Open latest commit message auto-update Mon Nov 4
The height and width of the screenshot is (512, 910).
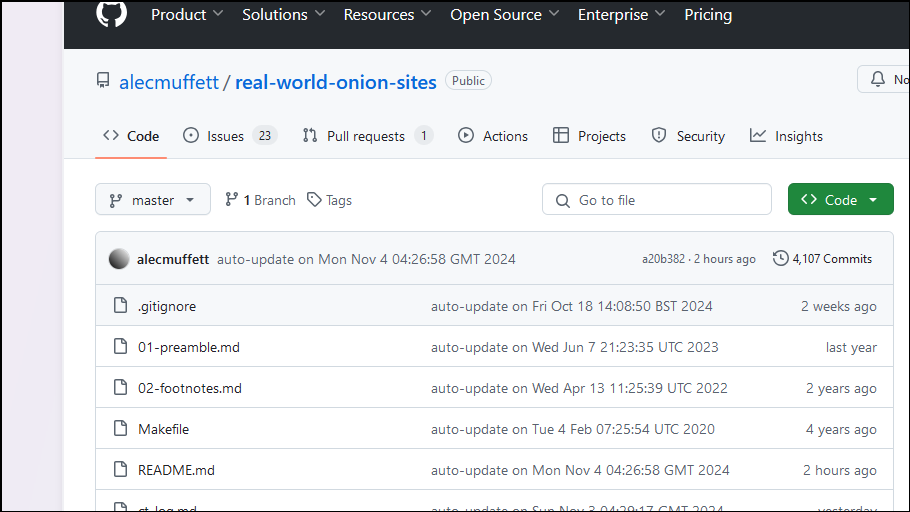coord(366,259)
